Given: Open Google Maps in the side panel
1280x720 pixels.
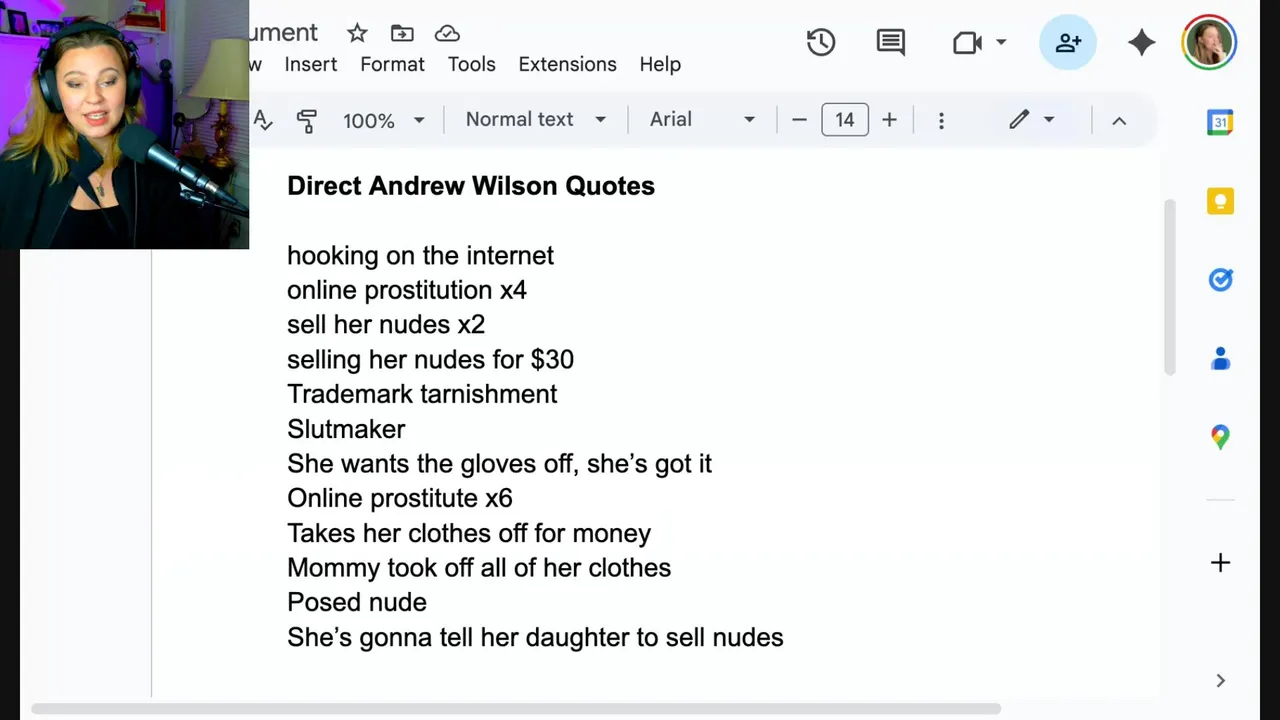Looking at the screenshot, I should coord(1220,437).
